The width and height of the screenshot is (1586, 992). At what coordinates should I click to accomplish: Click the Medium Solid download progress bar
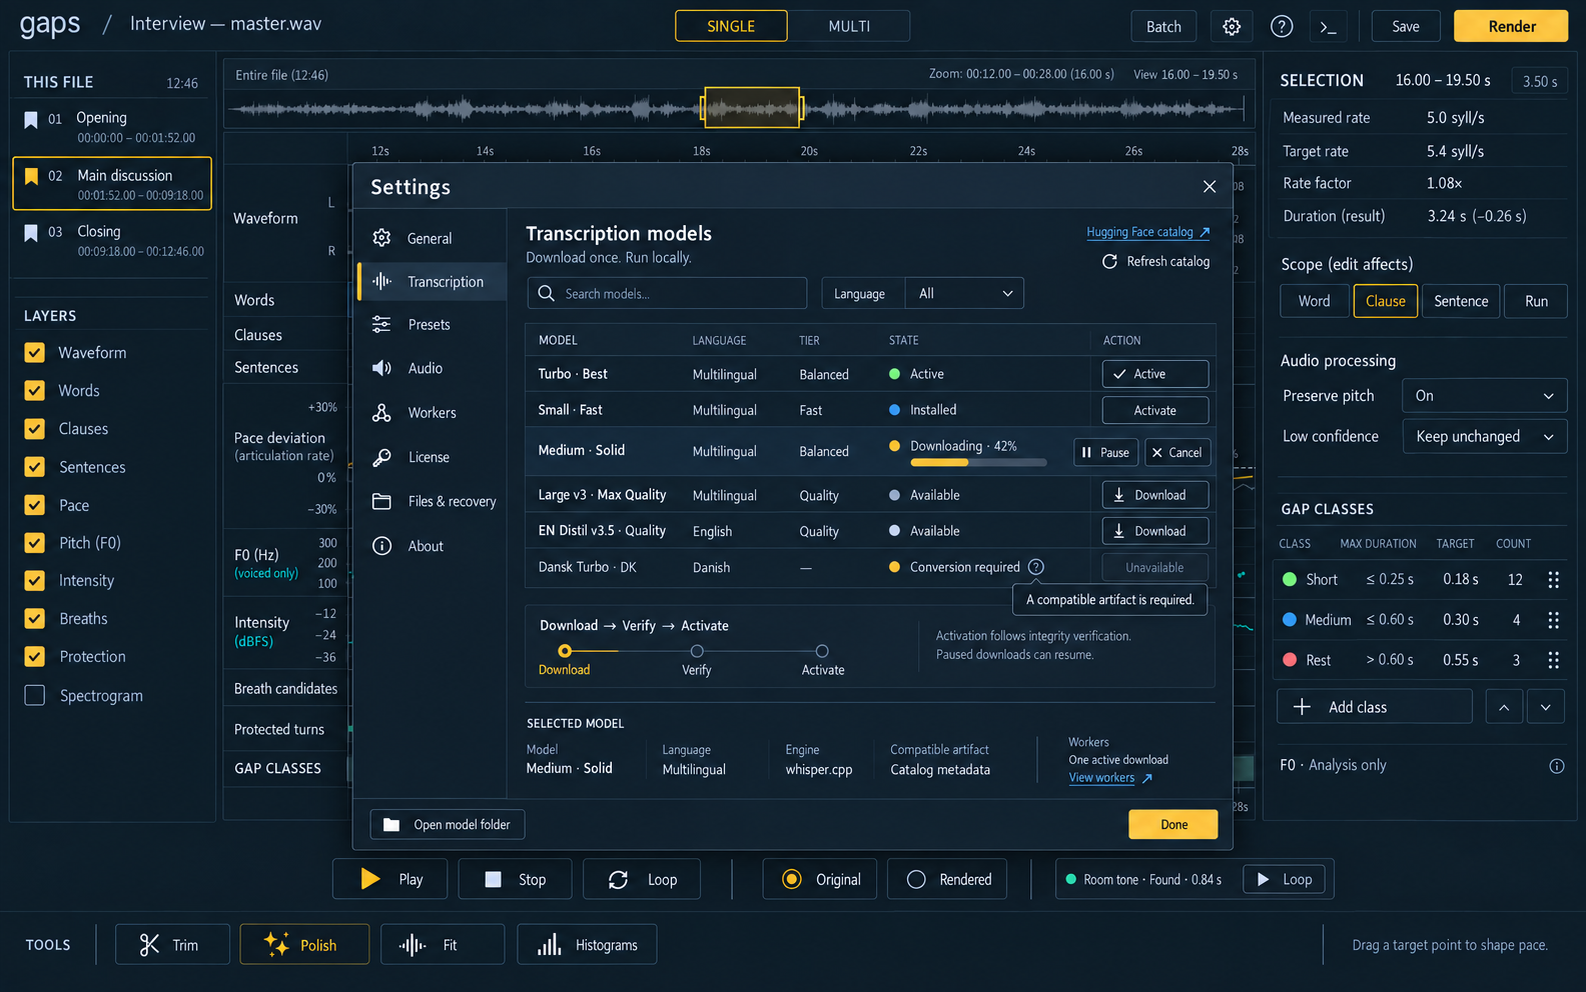point(978,462)
